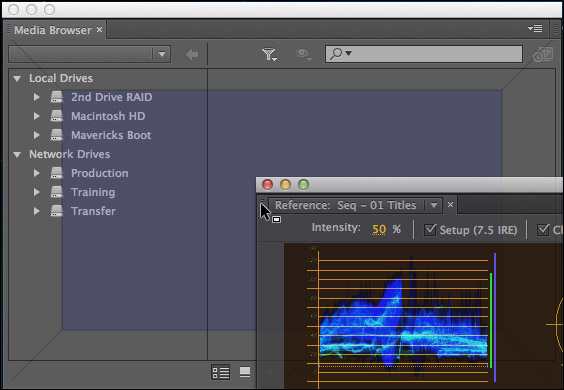Select the Macintosh HD row
Screen dimensions: 564x390
108,116
